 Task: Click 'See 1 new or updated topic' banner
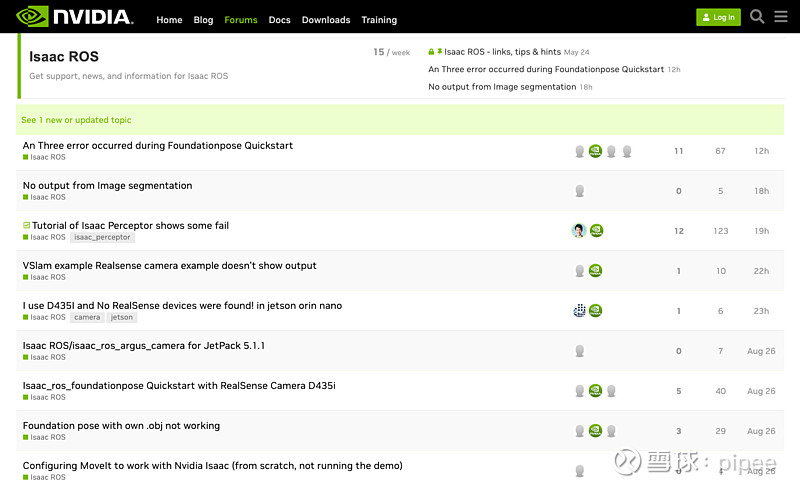(x=400, y=120)
